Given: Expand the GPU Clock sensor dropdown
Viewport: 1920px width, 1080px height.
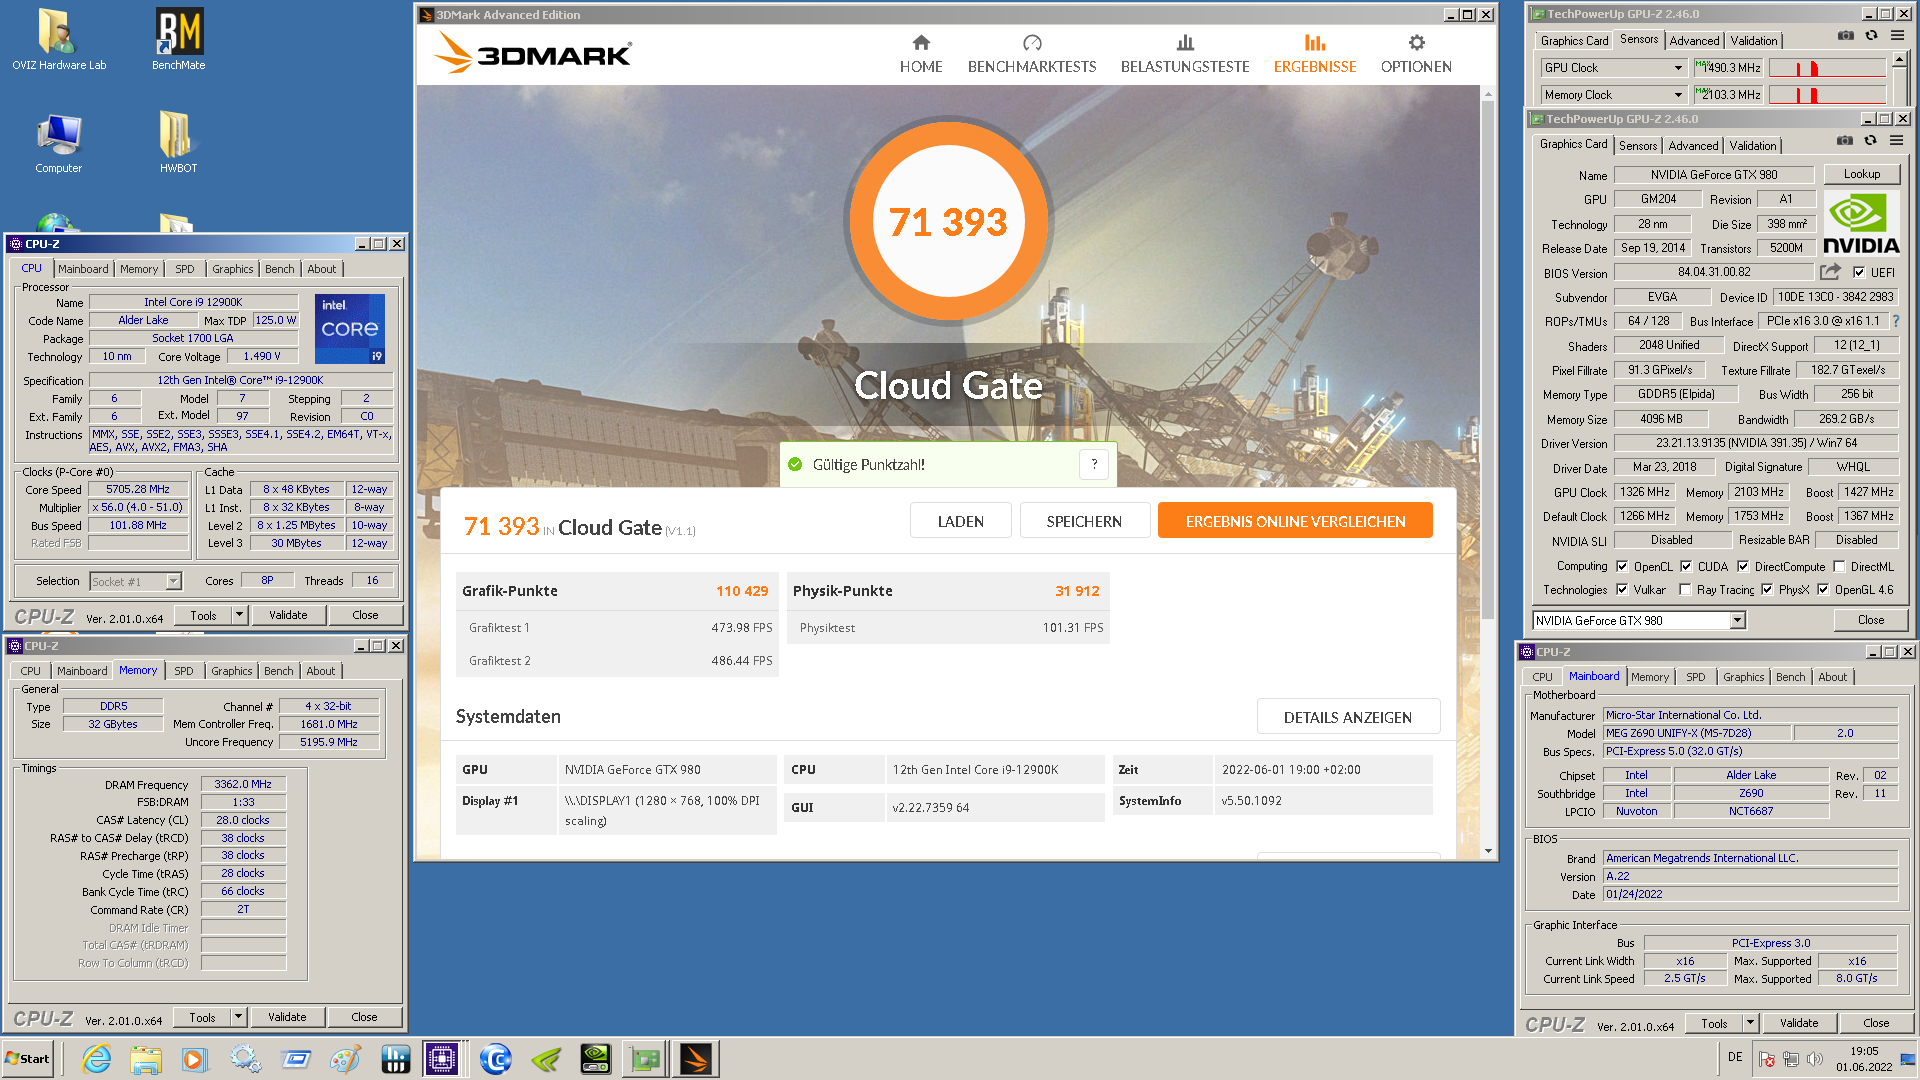Looking at the screenshot, I should [x=1678, y=68].
